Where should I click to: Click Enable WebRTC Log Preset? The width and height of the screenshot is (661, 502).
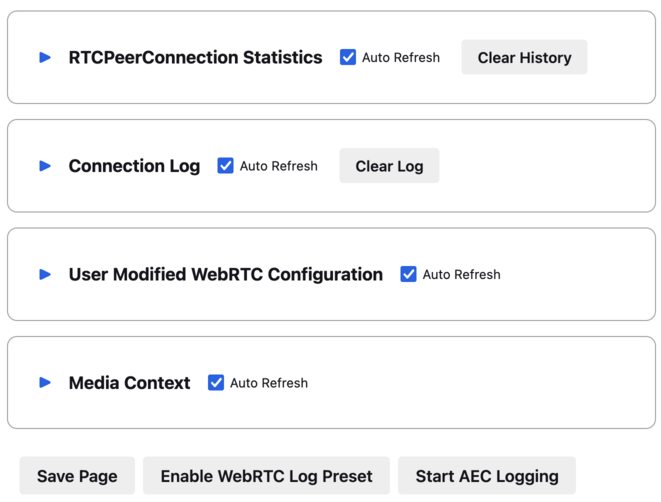tap(266, 476)
